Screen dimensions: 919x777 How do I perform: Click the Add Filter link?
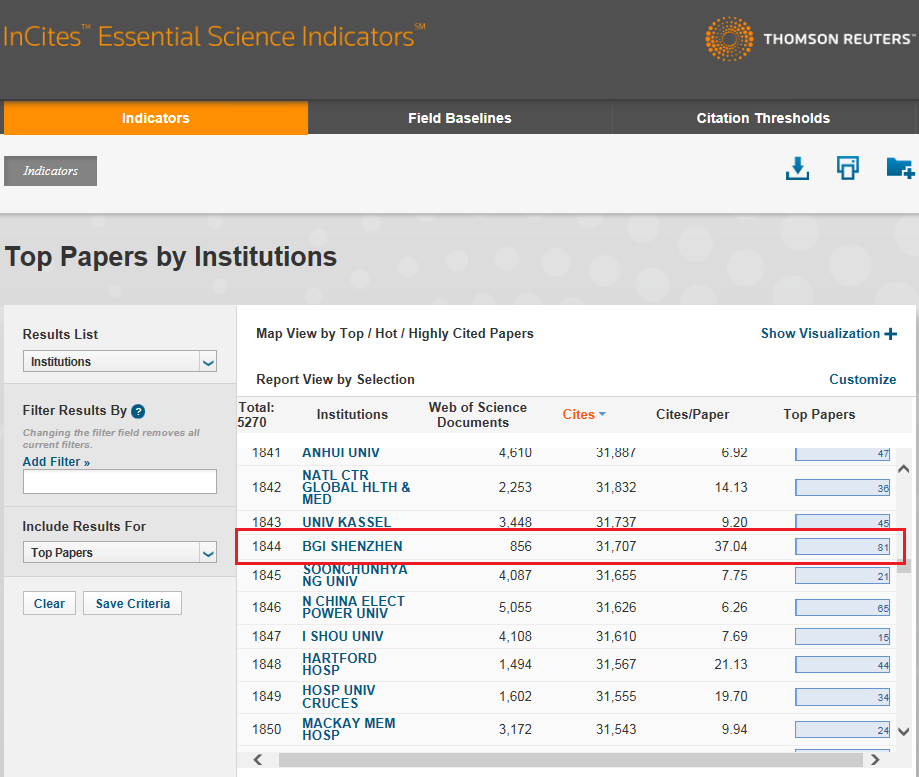[x=56, y=462]
